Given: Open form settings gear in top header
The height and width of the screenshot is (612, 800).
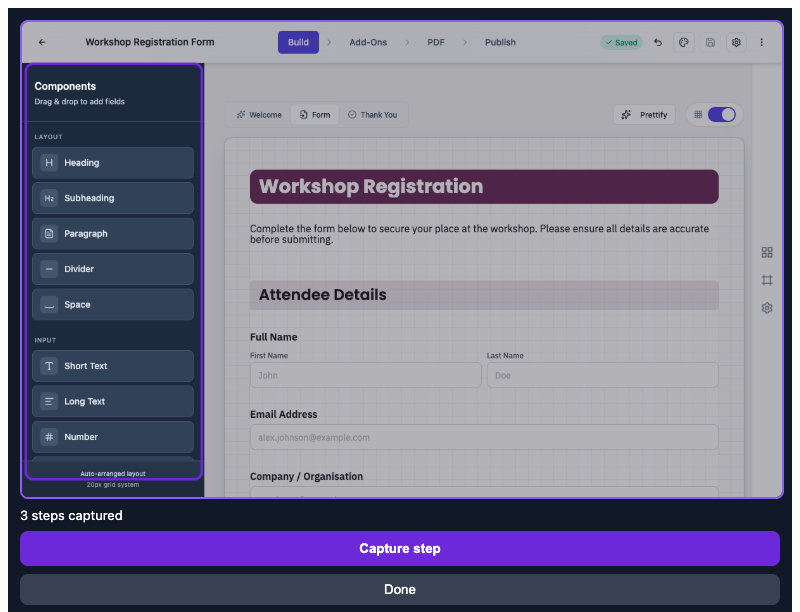Looking at the screenshot, I should 736,42.
